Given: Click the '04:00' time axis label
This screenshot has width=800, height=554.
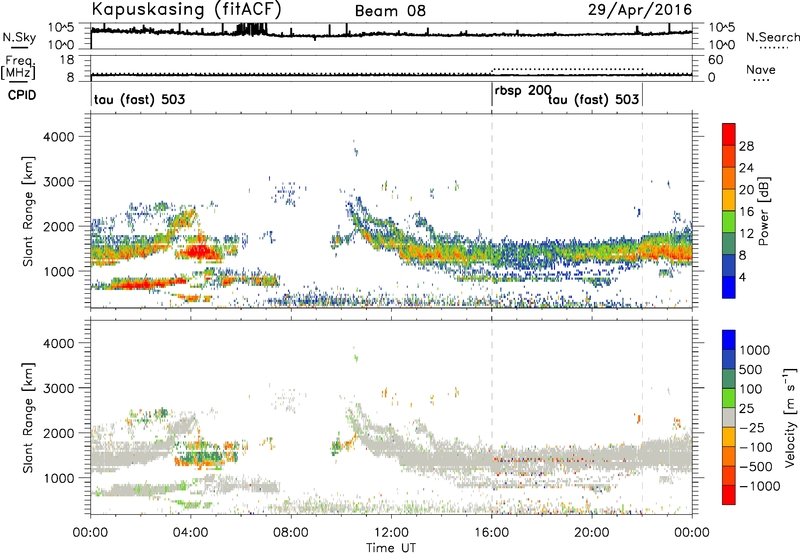Looking at the screenshot, I should pos(190,533).
